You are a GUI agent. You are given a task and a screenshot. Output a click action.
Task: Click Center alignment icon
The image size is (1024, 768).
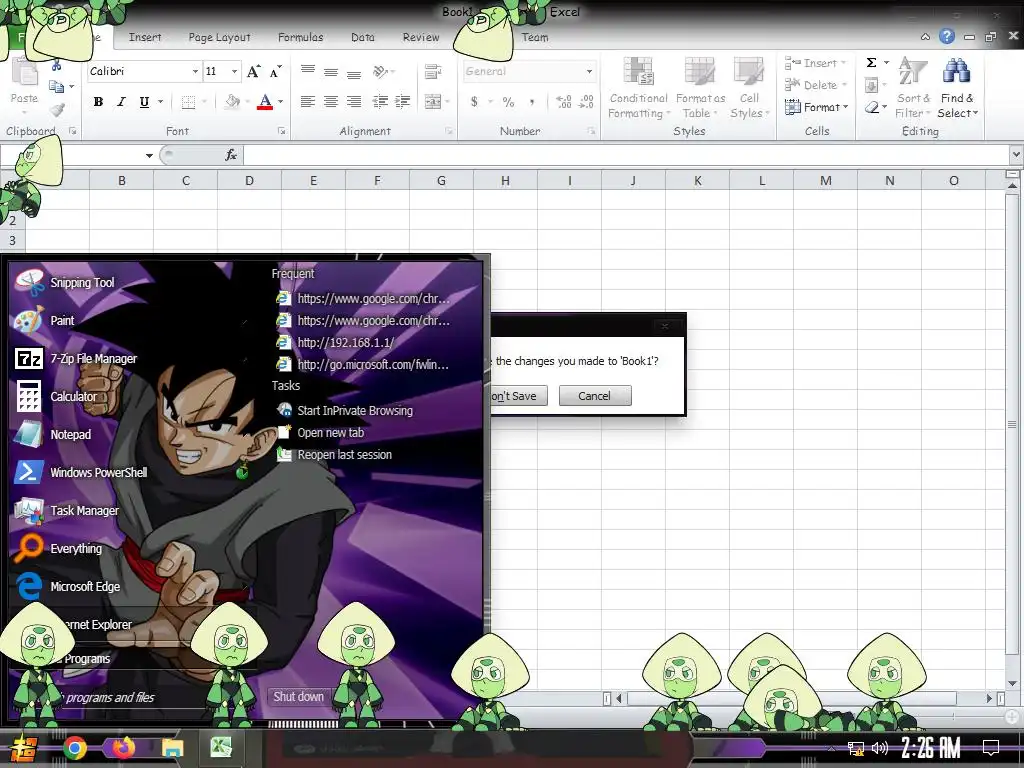click(330, 102)
